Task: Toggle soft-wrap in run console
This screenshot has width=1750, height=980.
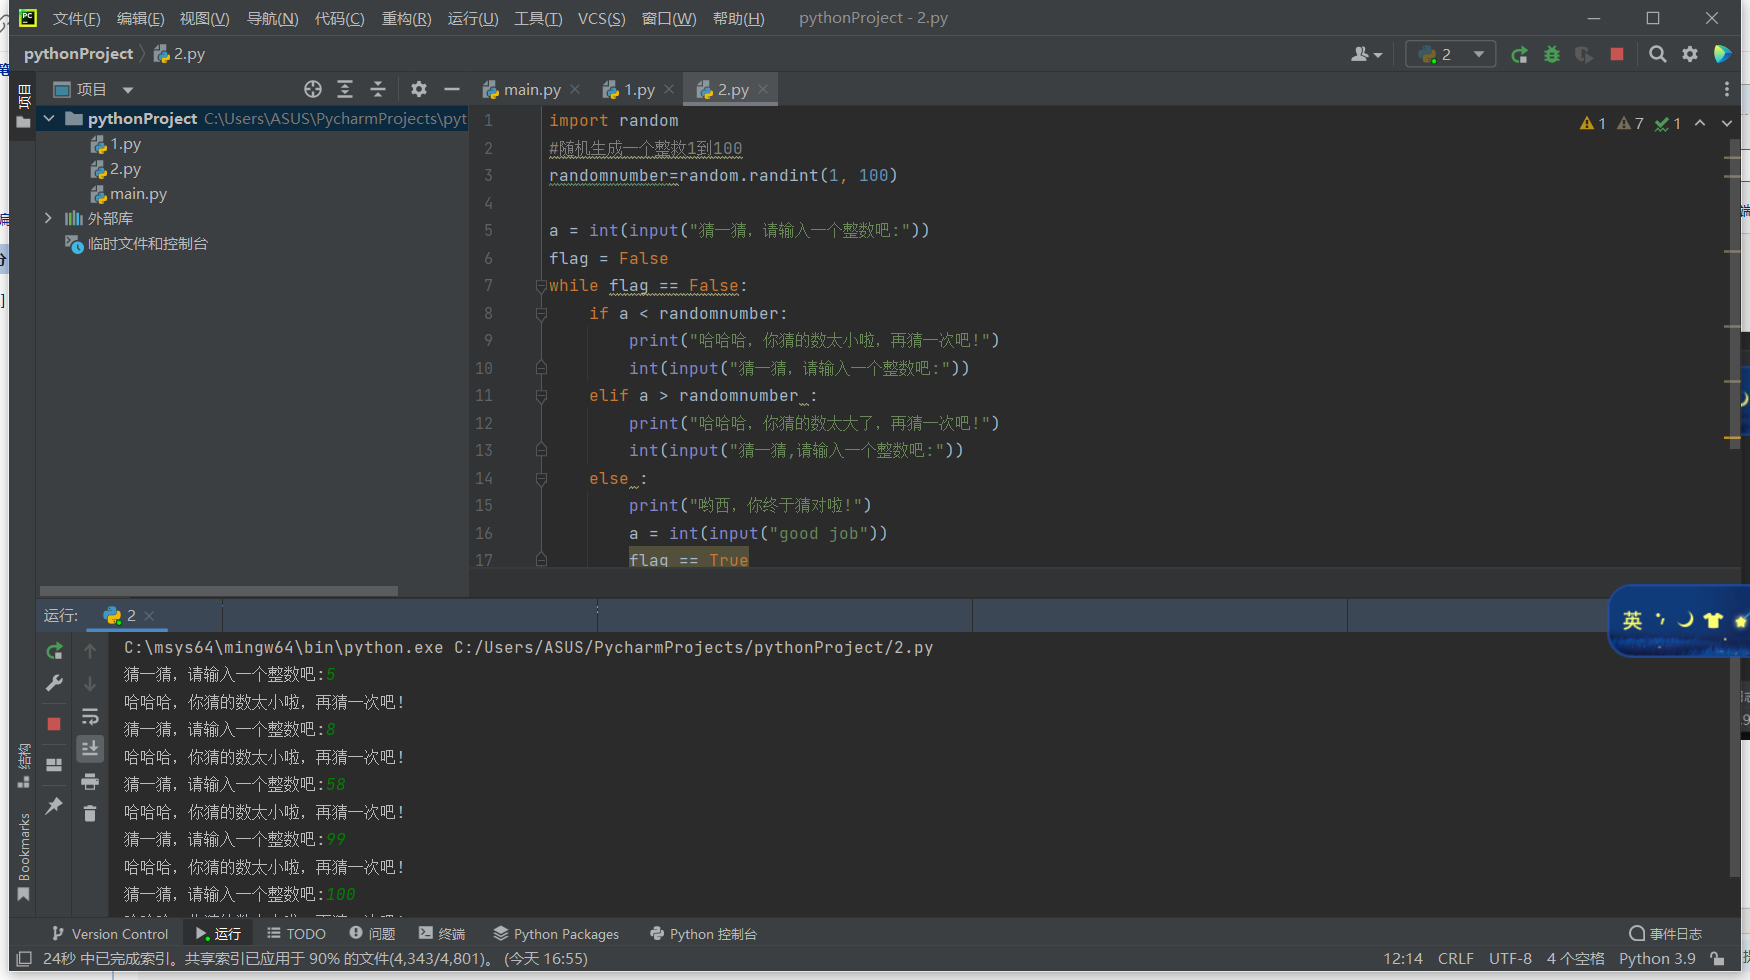Action: 90,716
